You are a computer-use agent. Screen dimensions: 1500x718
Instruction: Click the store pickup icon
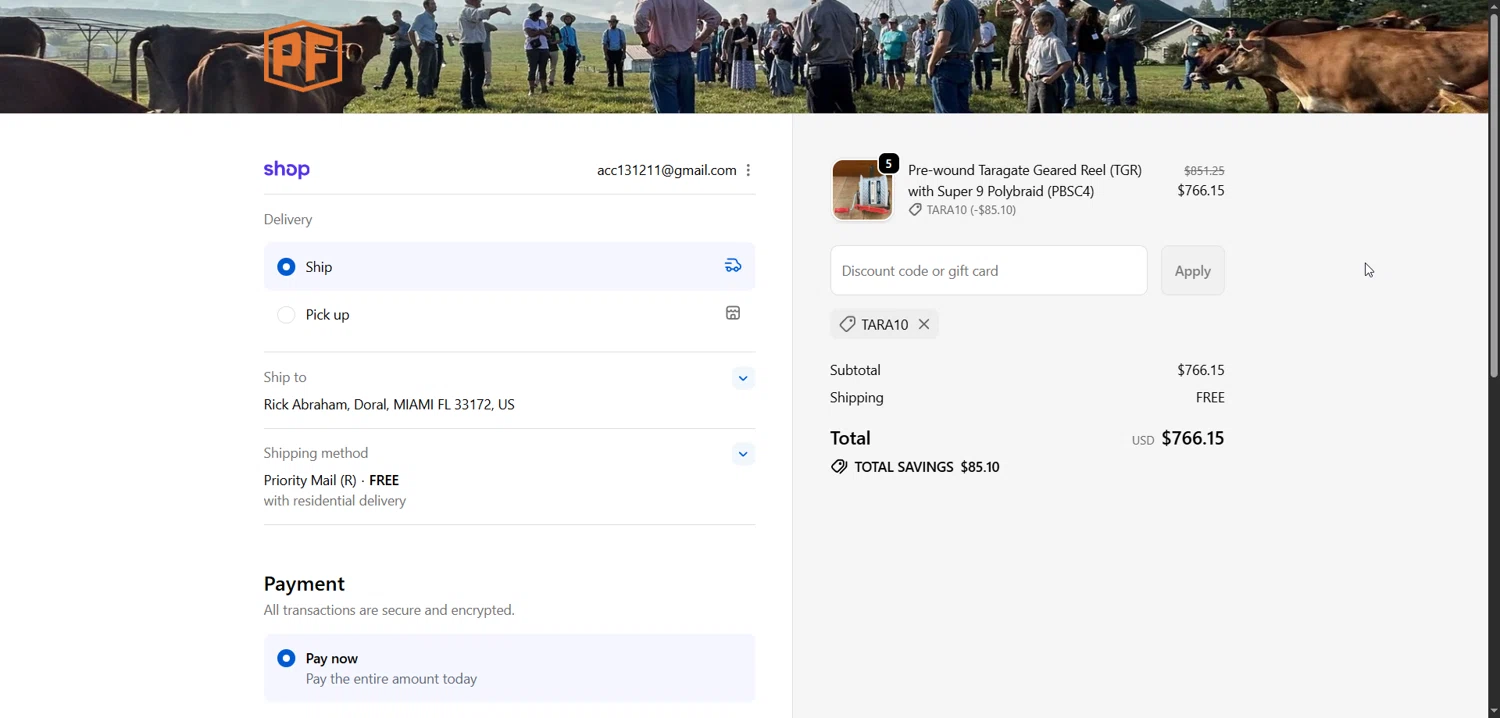pos(733,313)
